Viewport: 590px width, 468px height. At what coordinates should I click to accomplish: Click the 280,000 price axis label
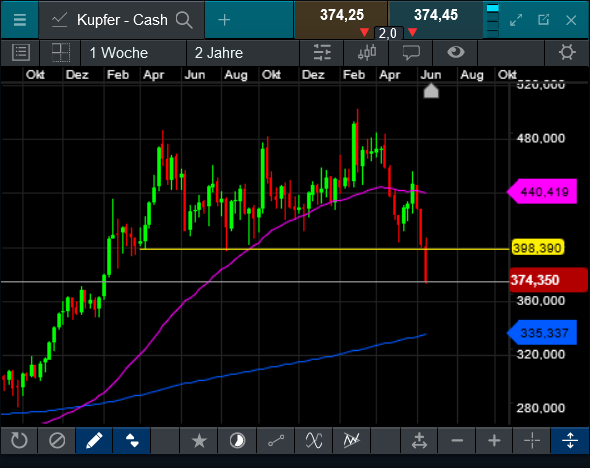click(x=541, y=408)
